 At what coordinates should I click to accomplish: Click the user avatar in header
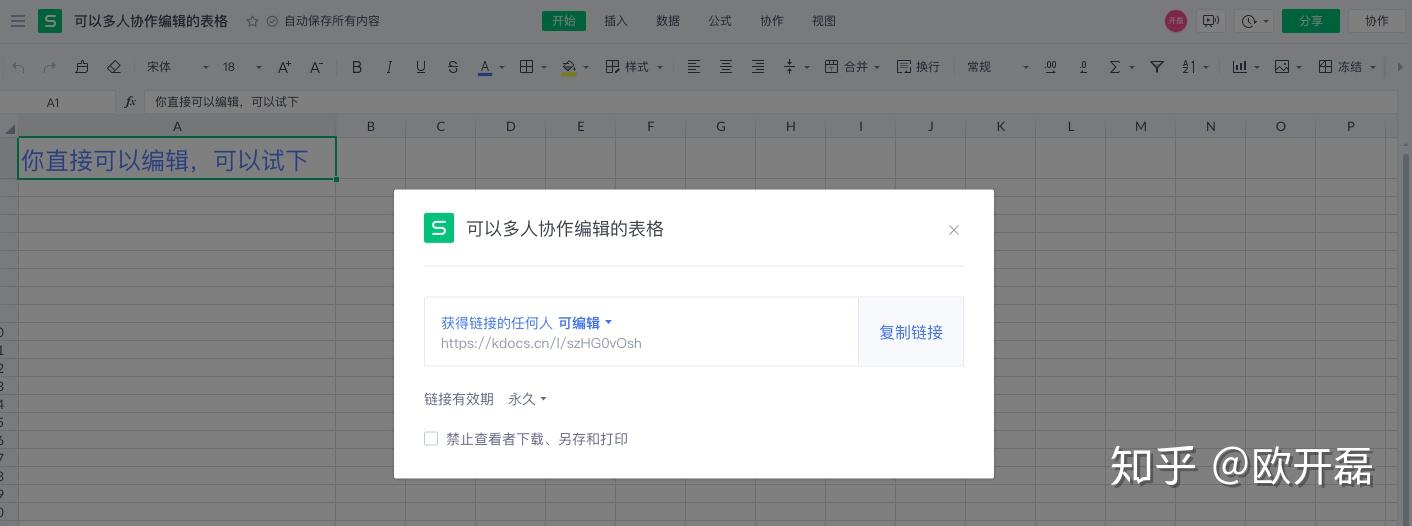(x=1176, y=21)
